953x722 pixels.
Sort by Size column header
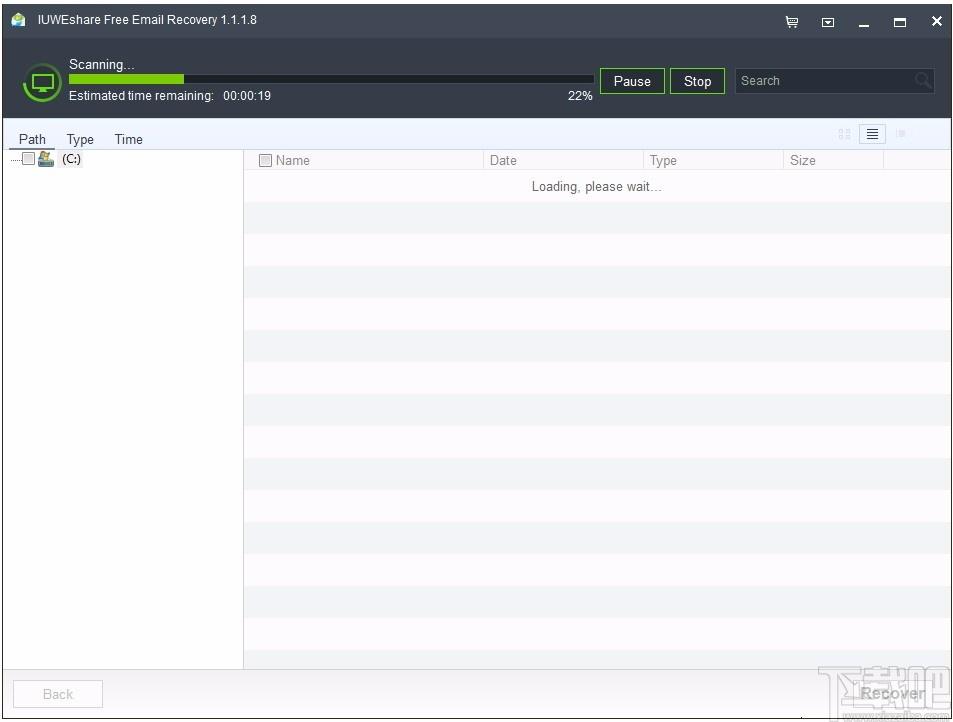pos(833,160)
